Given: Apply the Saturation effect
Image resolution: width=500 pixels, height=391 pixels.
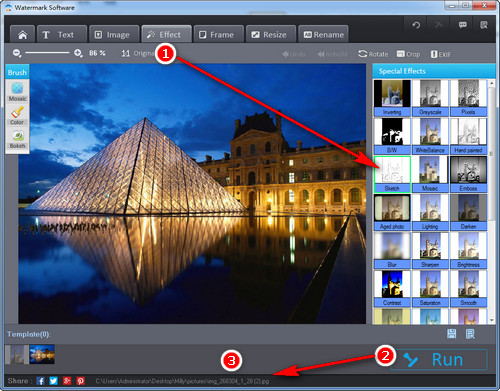Looking at the screenshot, I should click(430, 289).
